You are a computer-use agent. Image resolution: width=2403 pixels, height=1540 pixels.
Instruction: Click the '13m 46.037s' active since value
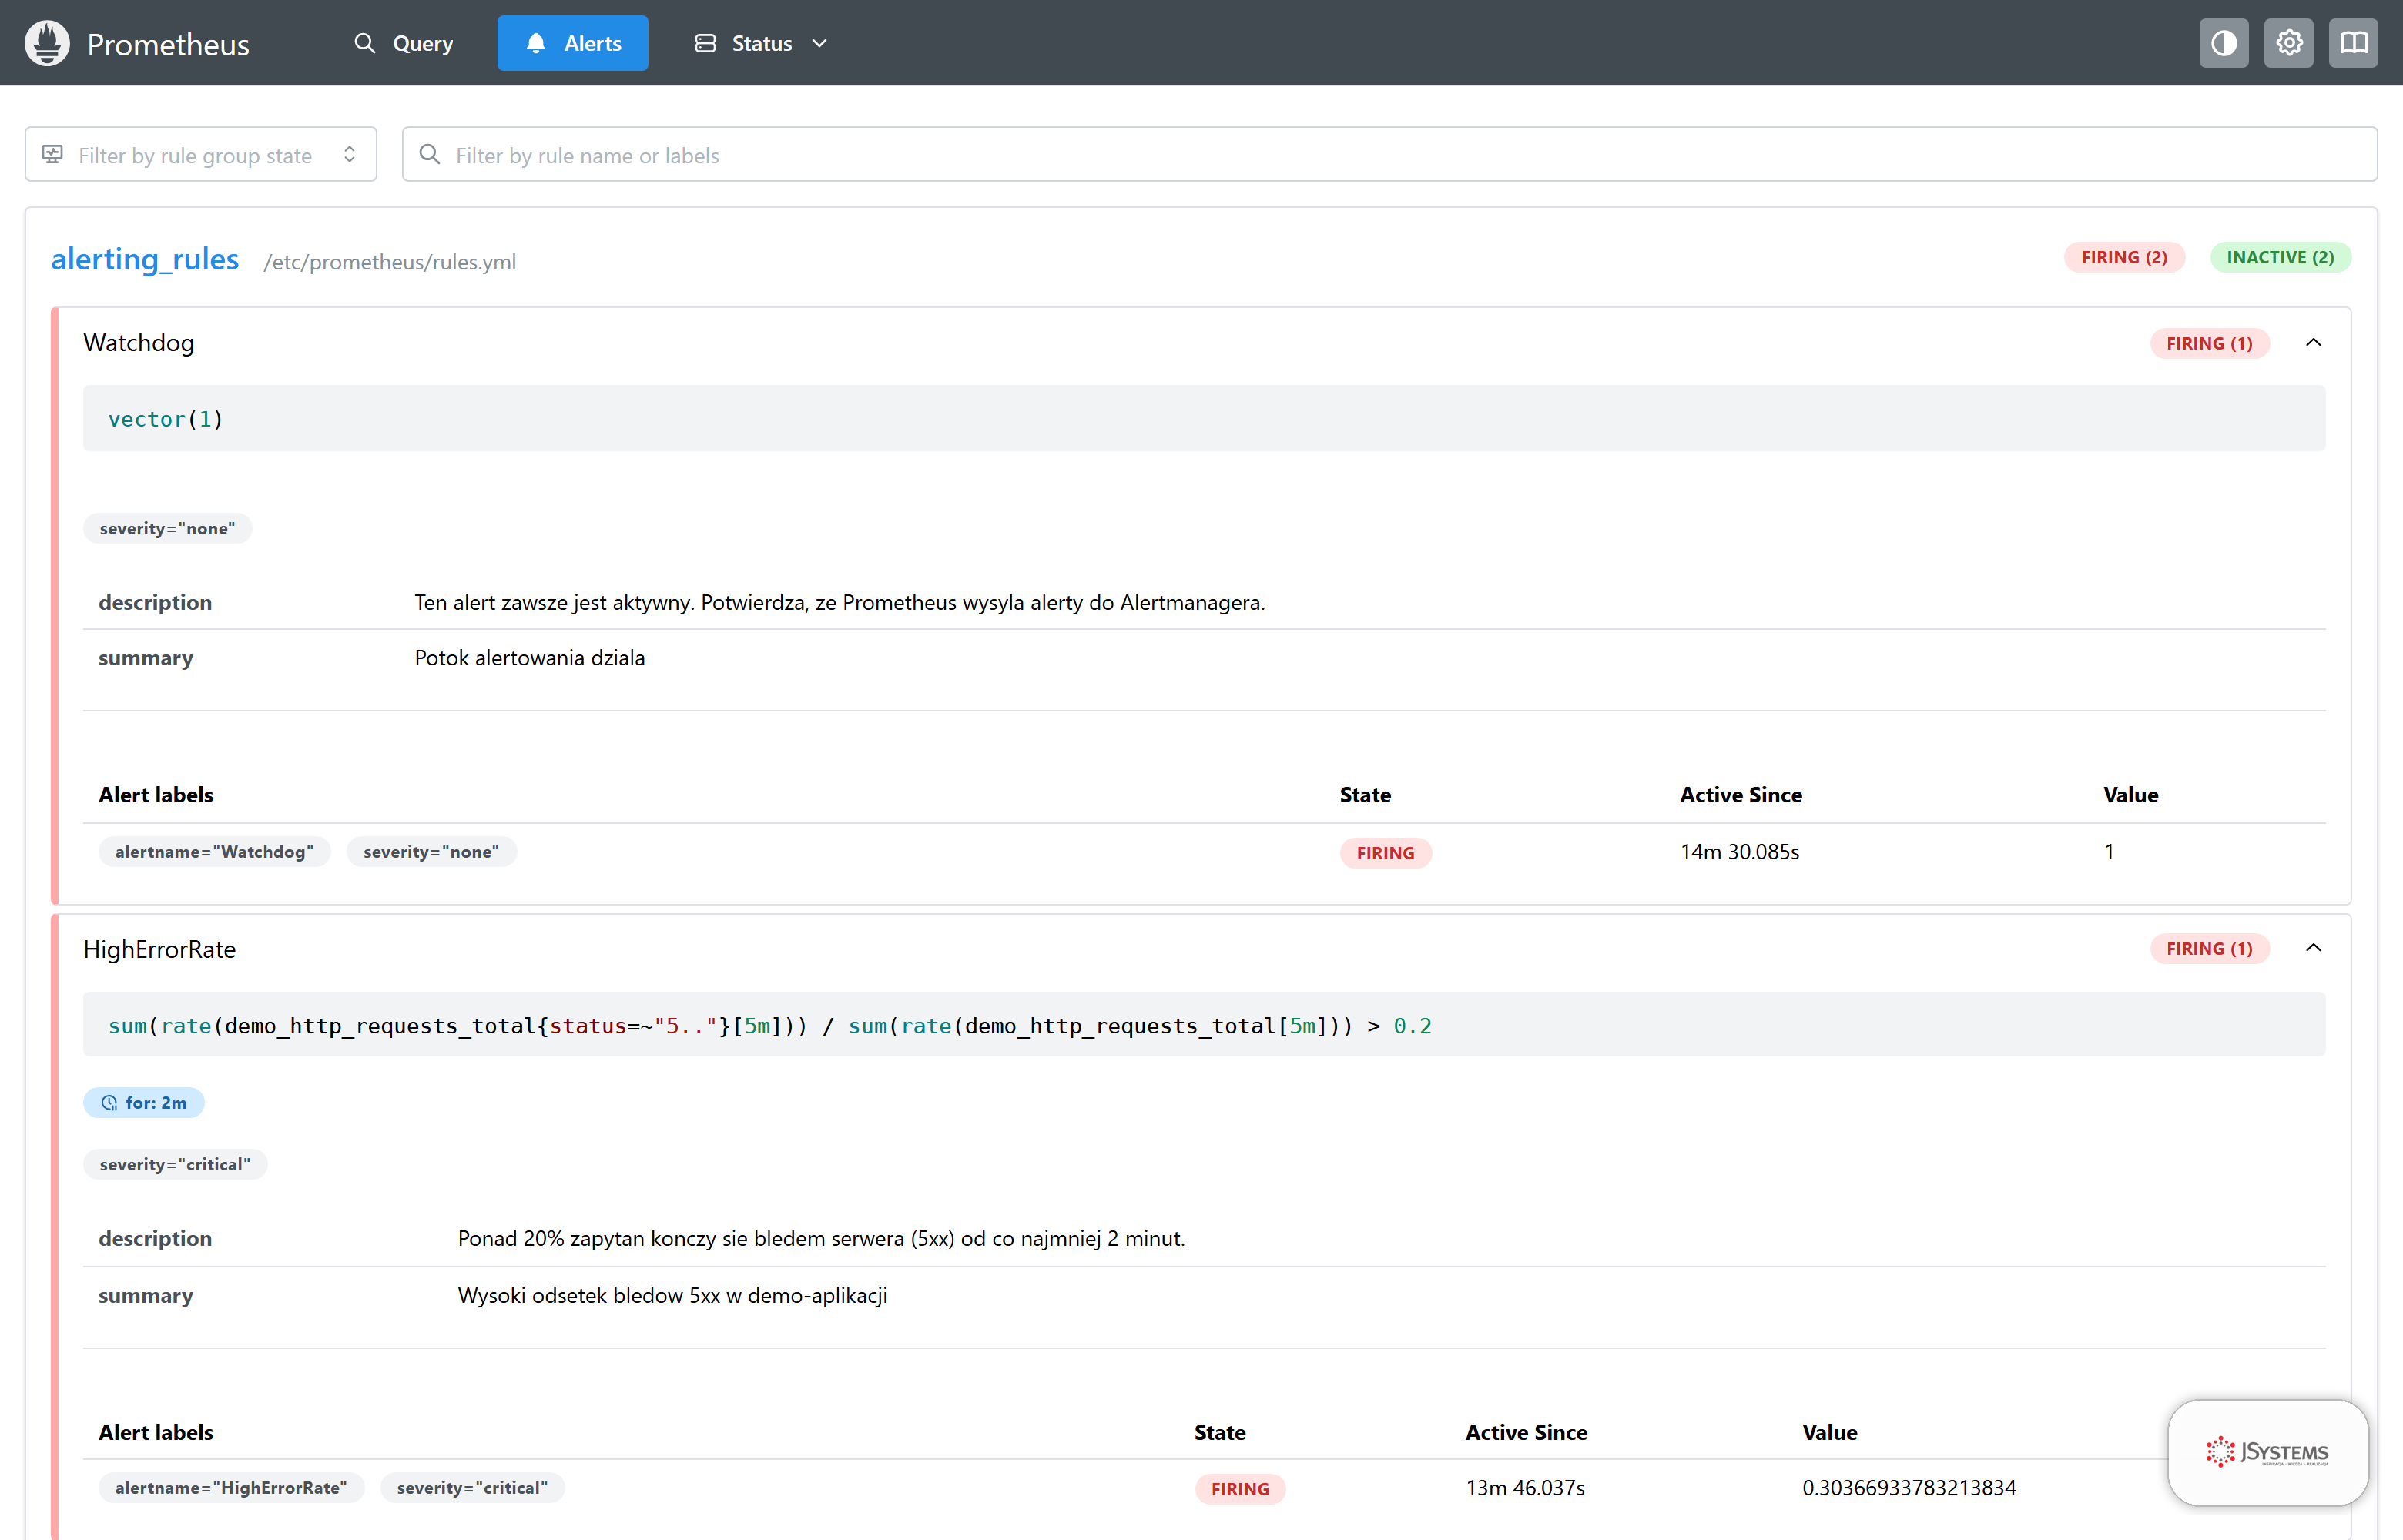point(1525,1488)
